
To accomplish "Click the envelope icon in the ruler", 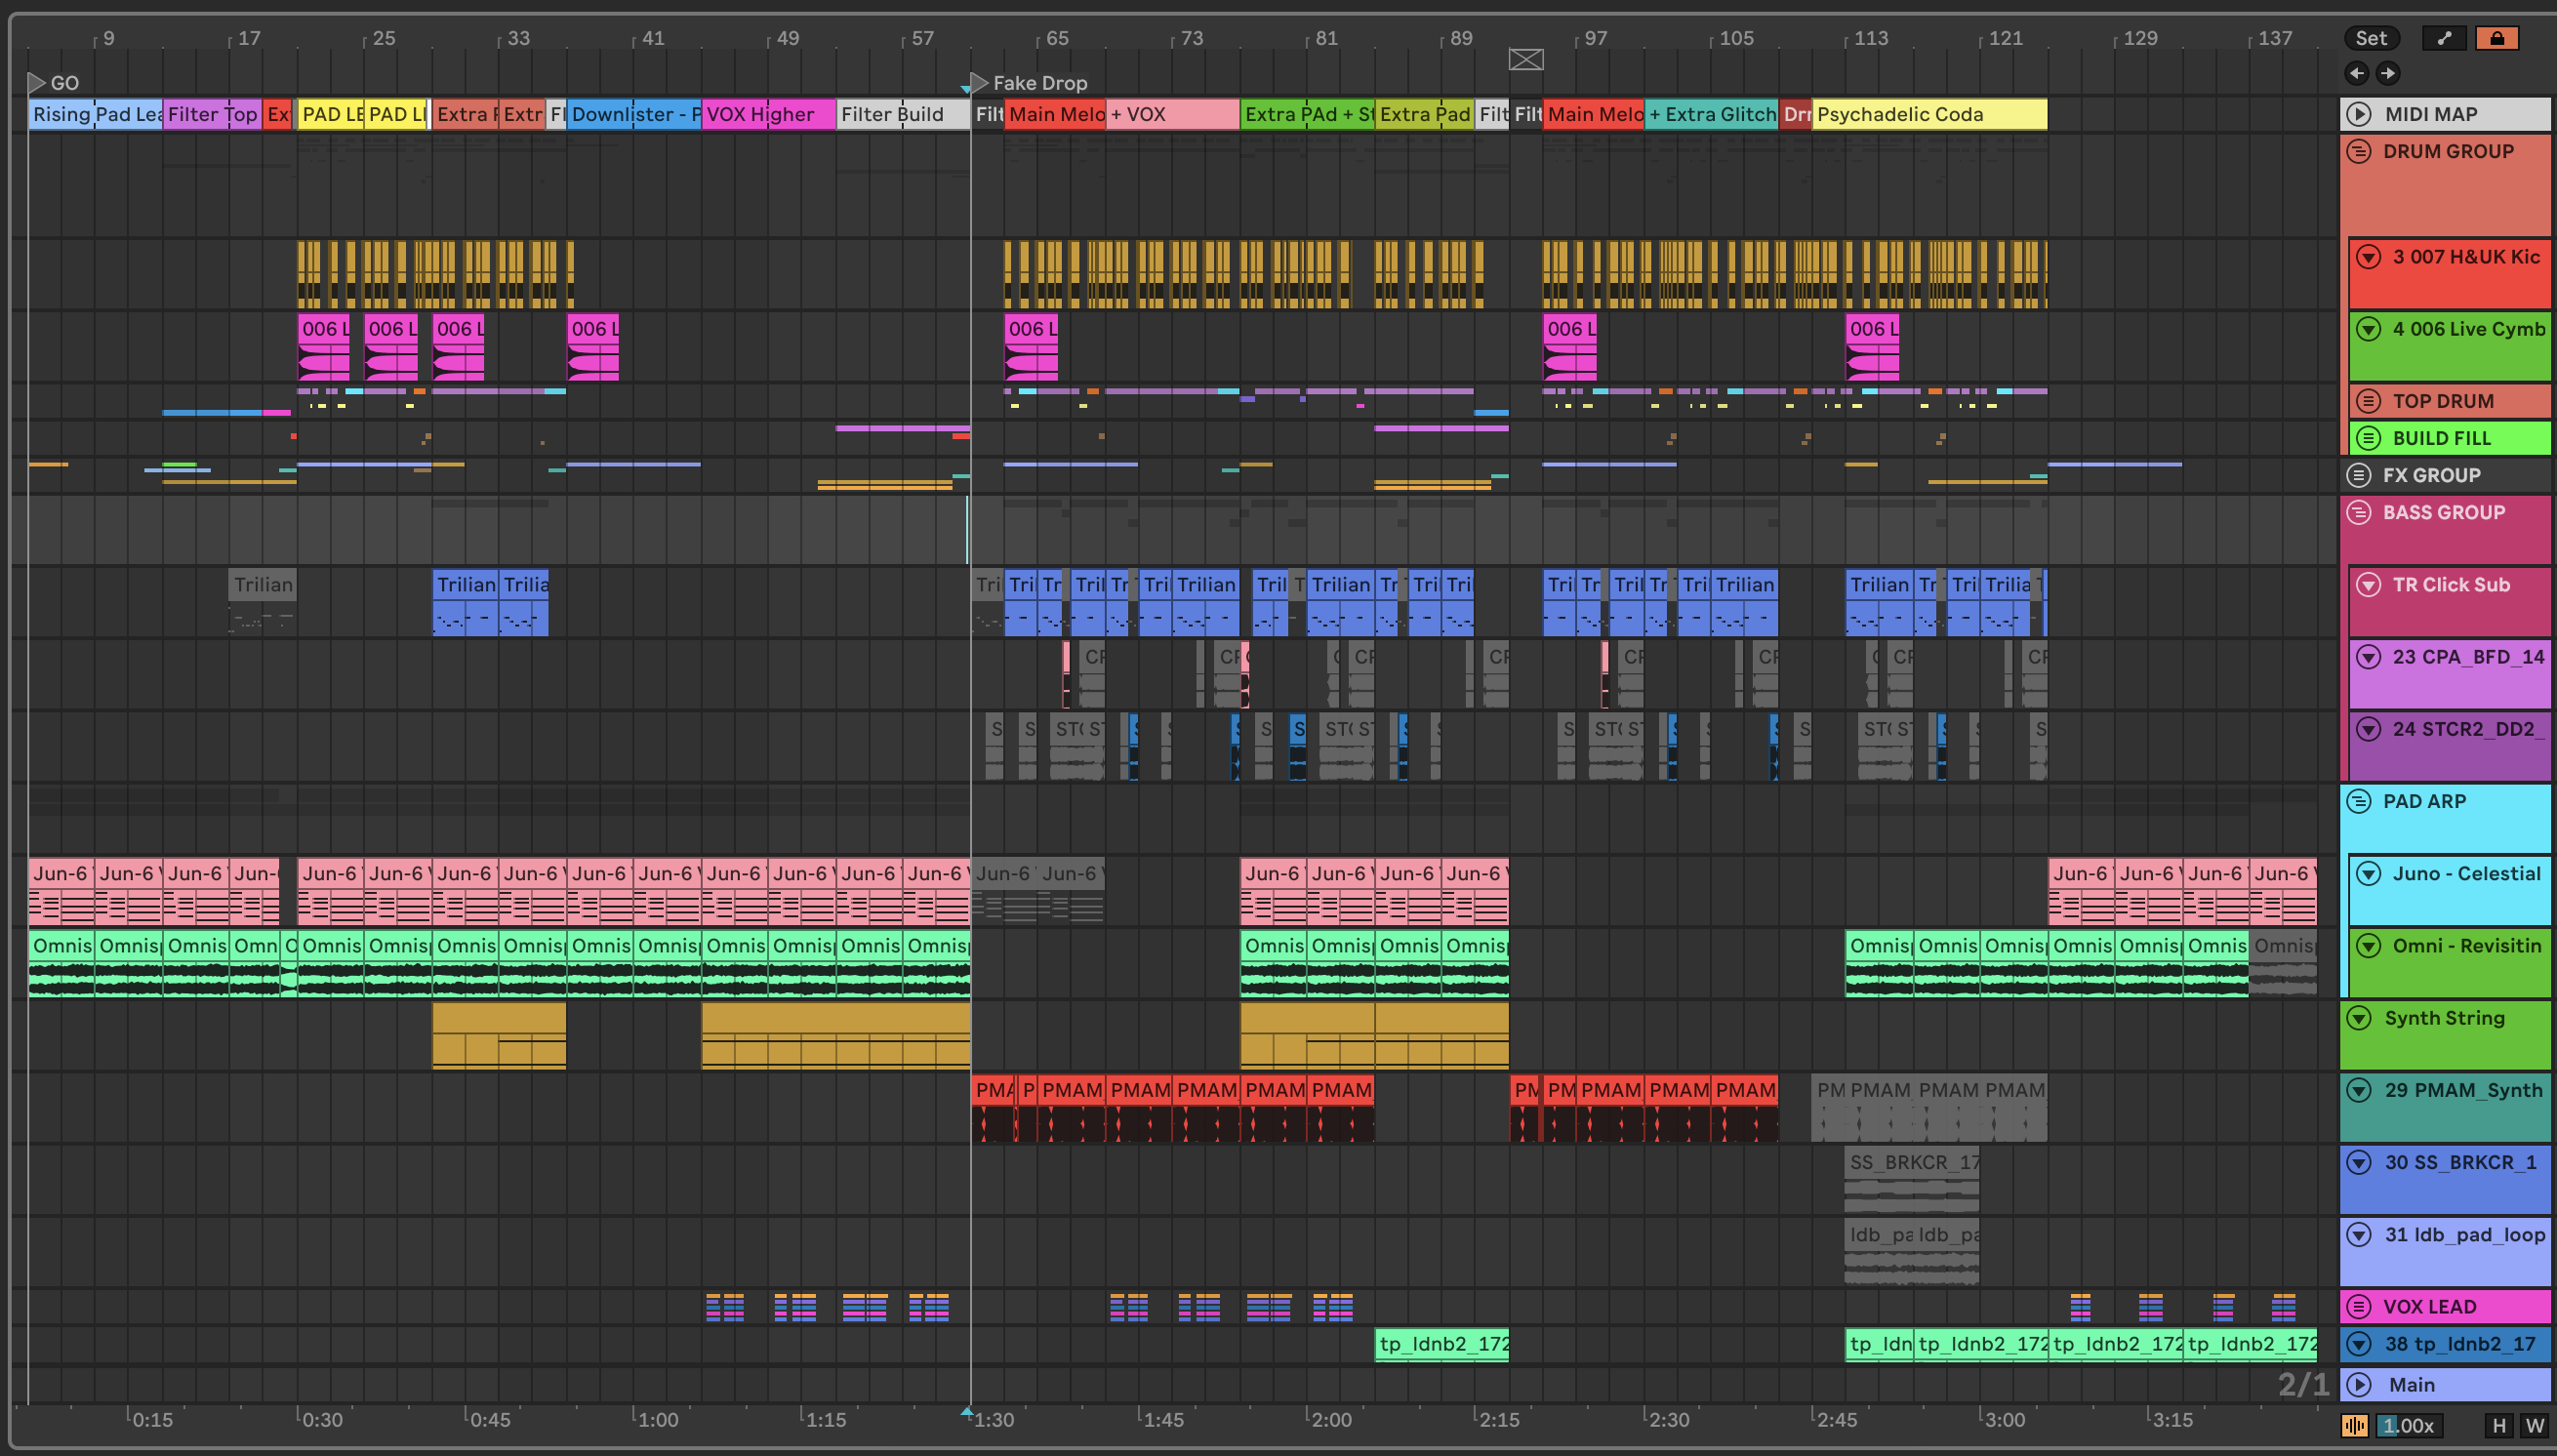I will pyautogui.click(x=1525, y=60).
